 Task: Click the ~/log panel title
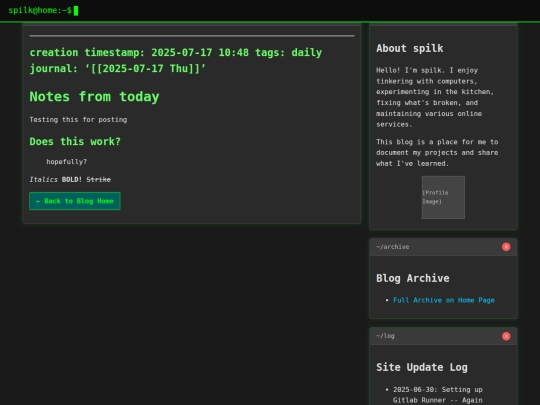tap(385, 336)
